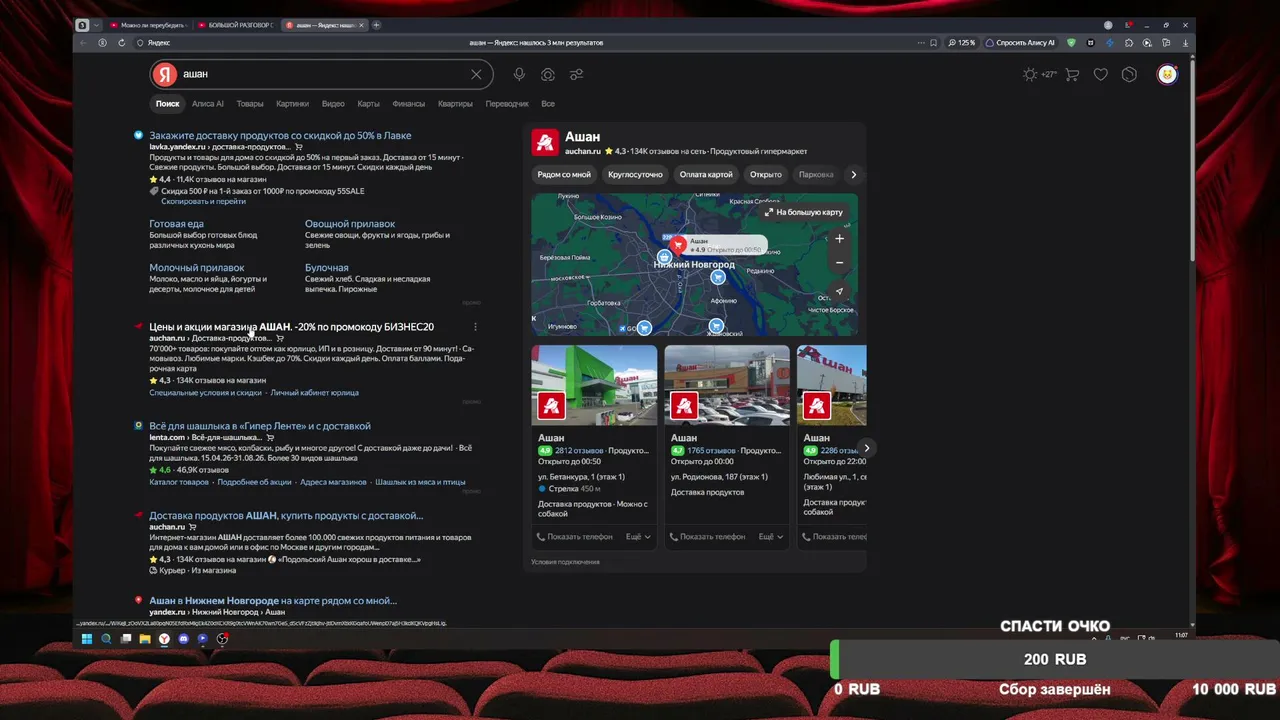Image resolution: width=1280 pixels, height=720 pixels.
Task: Open Доставка продуктов АШАН result
Action: 286,516
